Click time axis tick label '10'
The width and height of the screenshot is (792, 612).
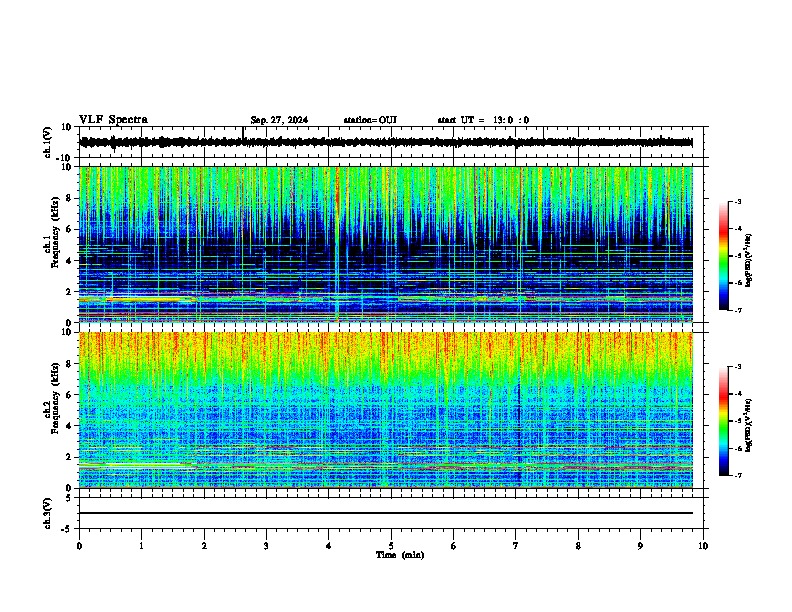pos(703,546)
